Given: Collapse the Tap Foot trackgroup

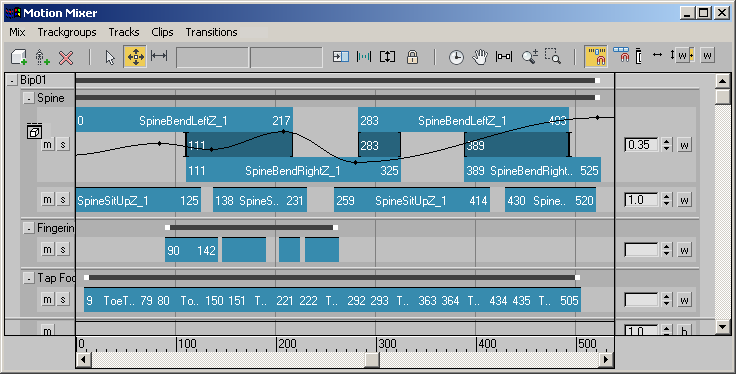Looking at the screenshot, I should pyautogui.click(x=29, y=278).
